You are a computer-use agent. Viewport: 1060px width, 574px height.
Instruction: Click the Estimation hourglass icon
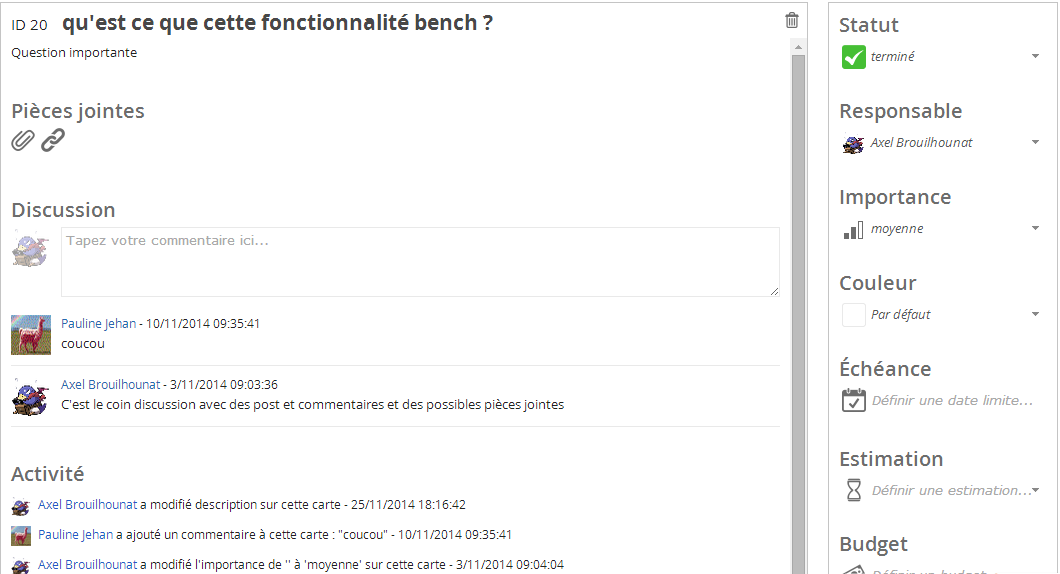[854, 489]
